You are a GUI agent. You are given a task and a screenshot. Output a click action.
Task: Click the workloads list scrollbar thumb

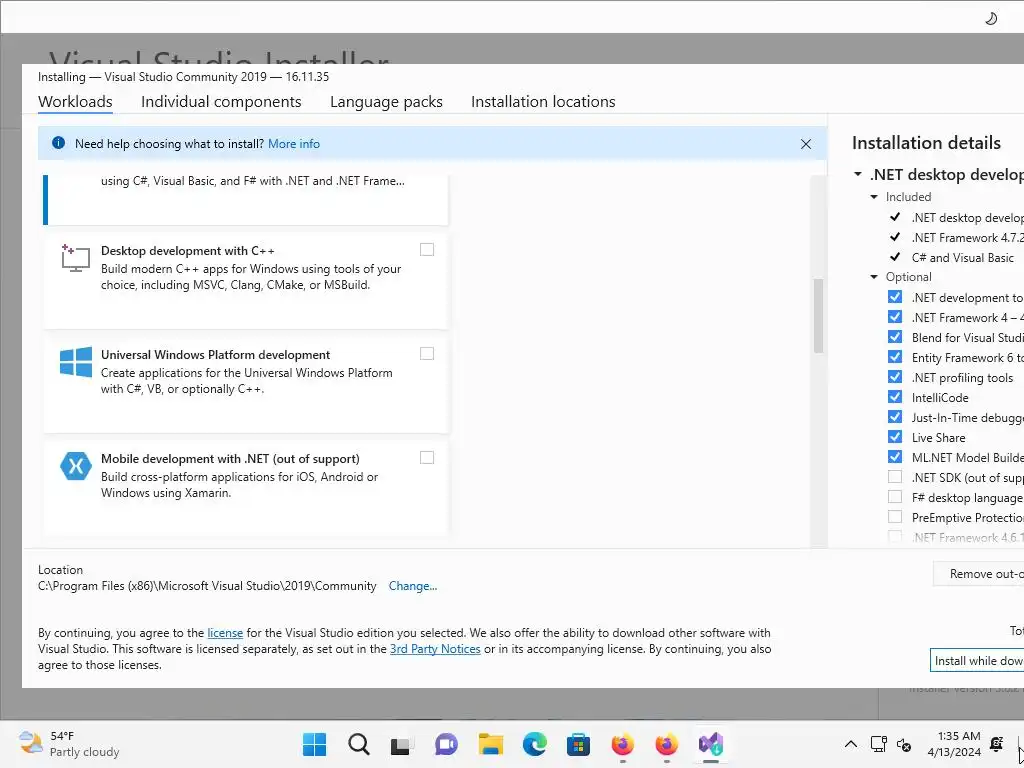818,315
